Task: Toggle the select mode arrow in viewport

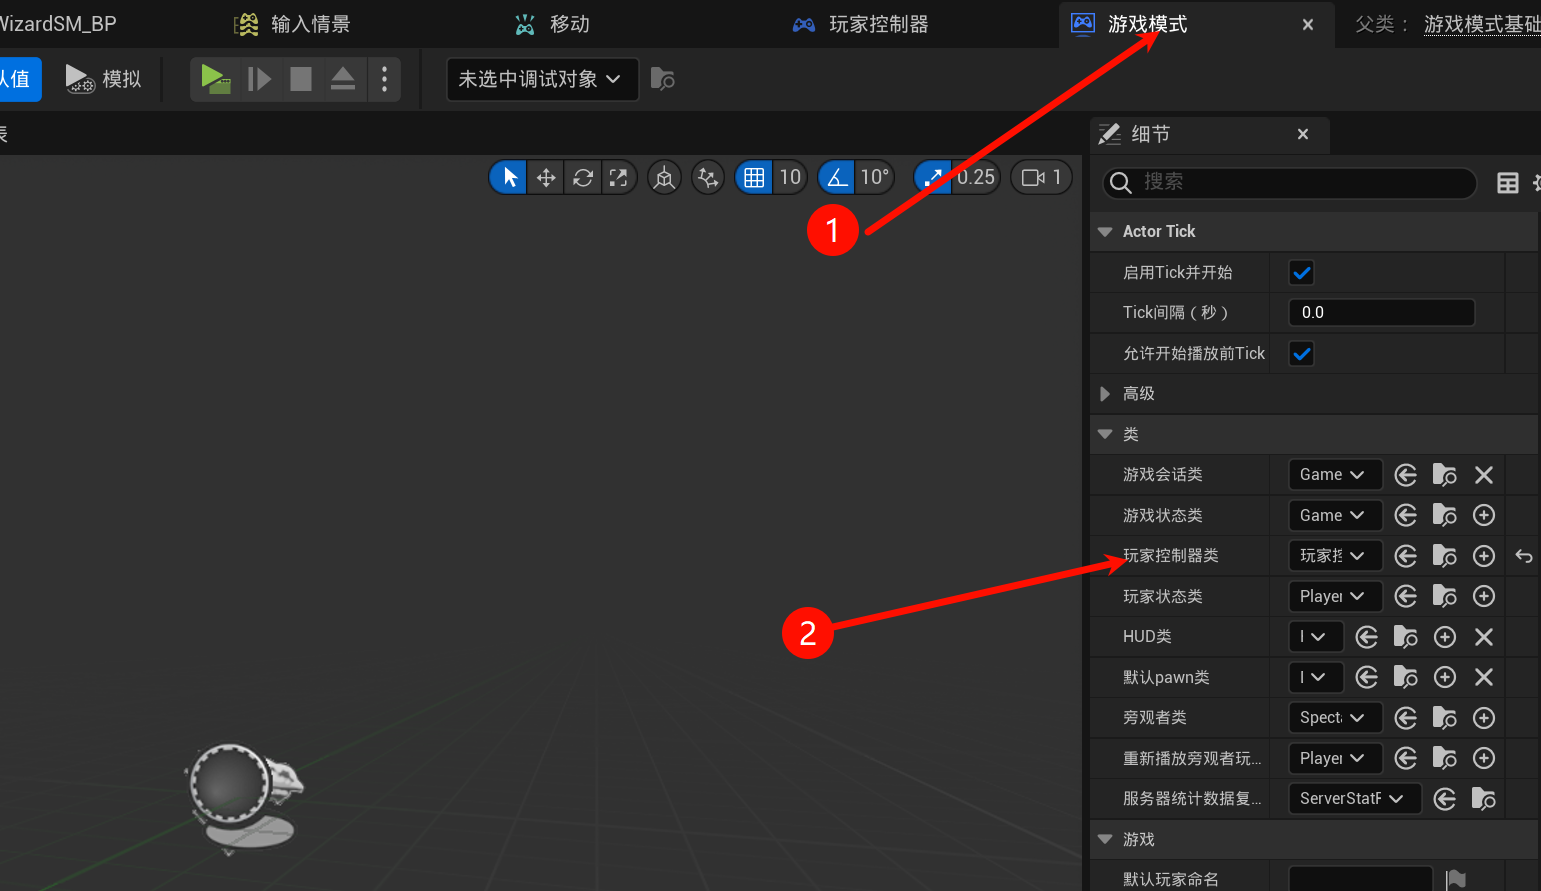Action: coord(509,178)
